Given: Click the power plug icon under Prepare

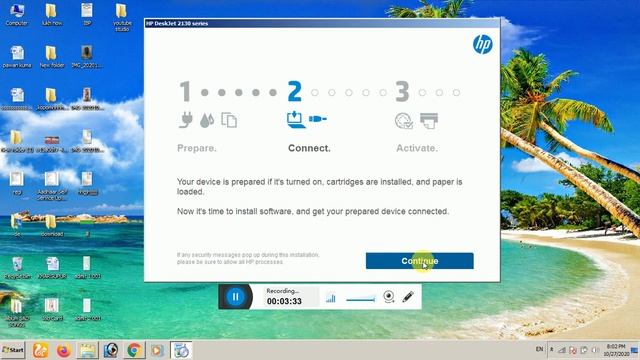Looking at the screenshot, I should (186, 120).
